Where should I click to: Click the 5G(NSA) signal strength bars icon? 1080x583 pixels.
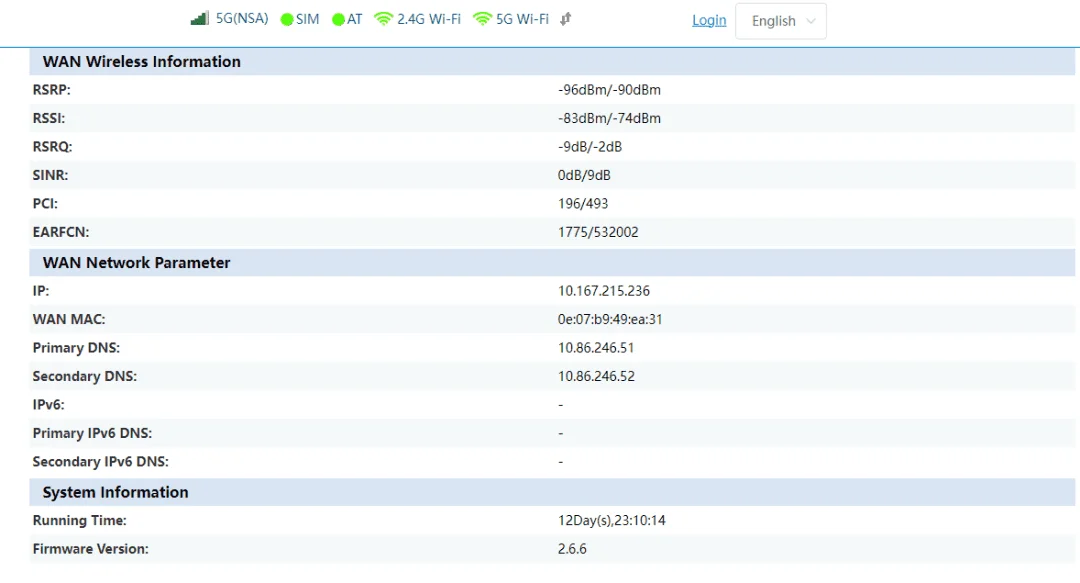click(199, 19)
